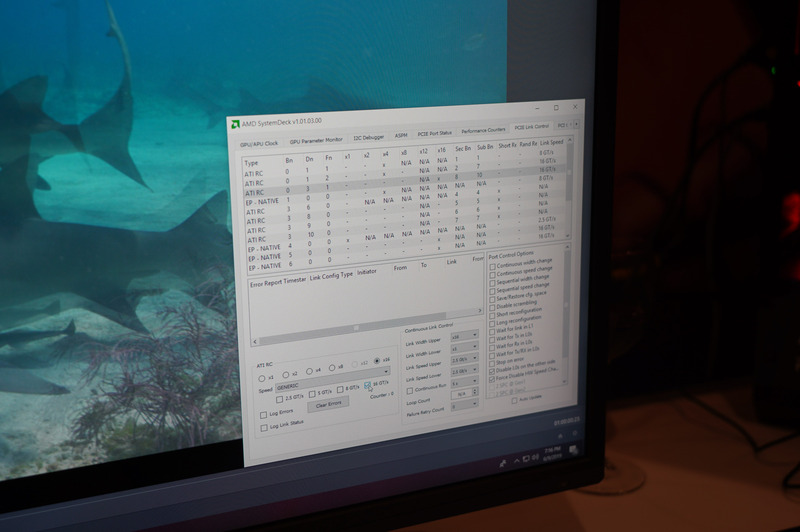Untick the 16 GT/s speed checkbox
Image resolution: width=800 pixels, height=532 pixels.
pyautogui.click(x=367, y=385)
